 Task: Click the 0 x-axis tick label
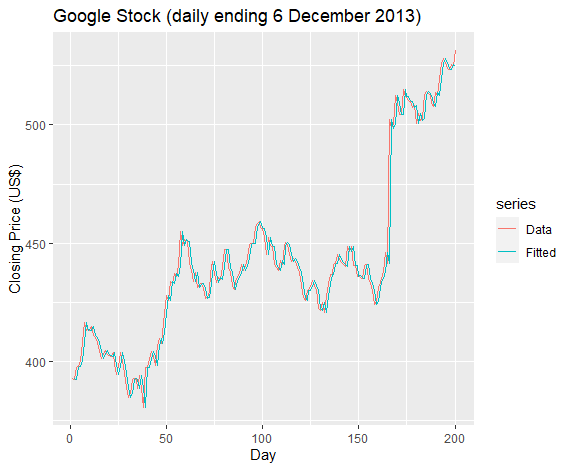tap(70, 439)
